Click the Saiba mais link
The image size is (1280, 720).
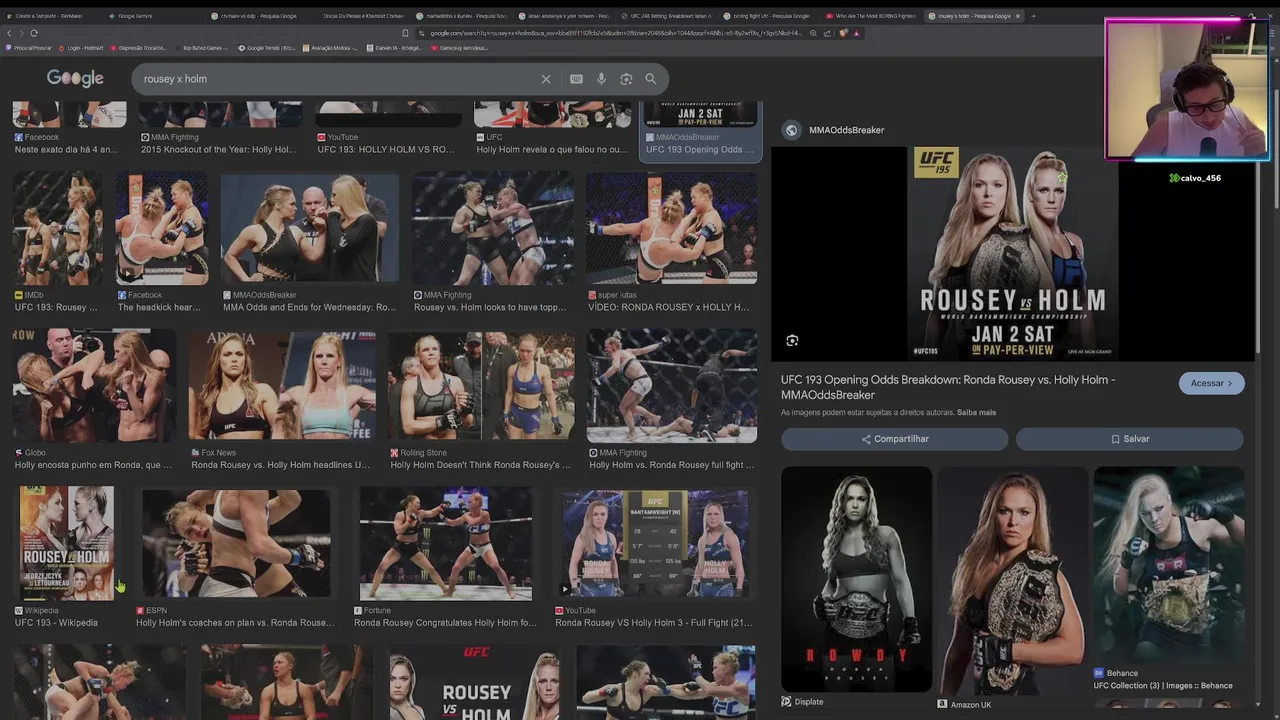(976, 412)
